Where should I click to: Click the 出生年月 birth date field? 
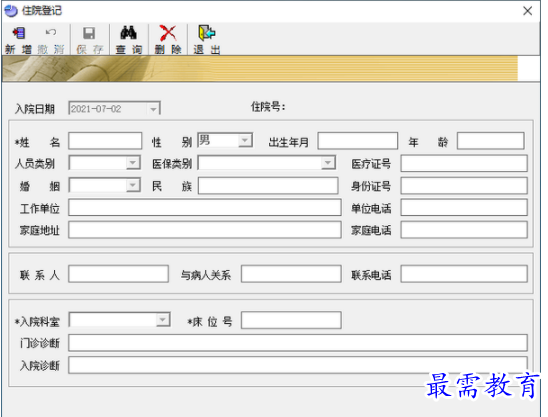358,141
